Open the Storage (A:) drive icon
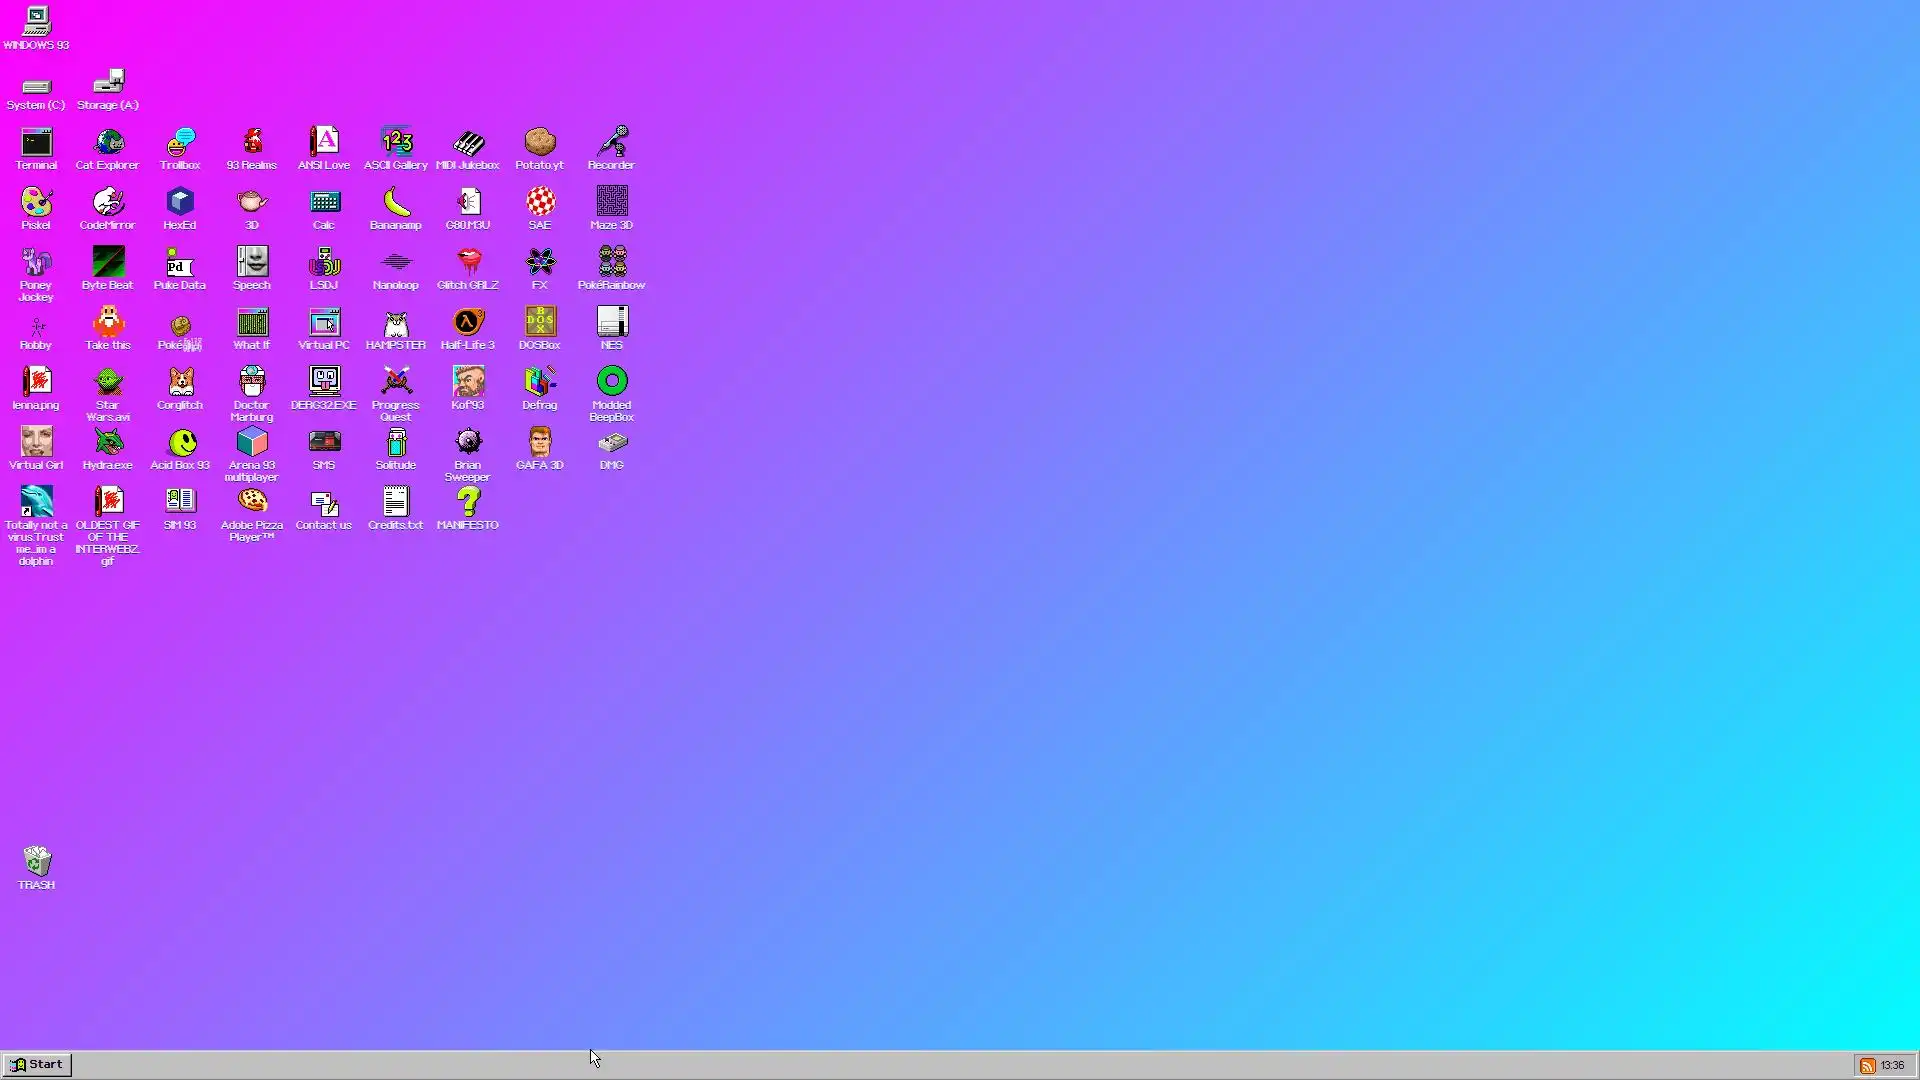1920x1080 pixels. pos(108,83)
